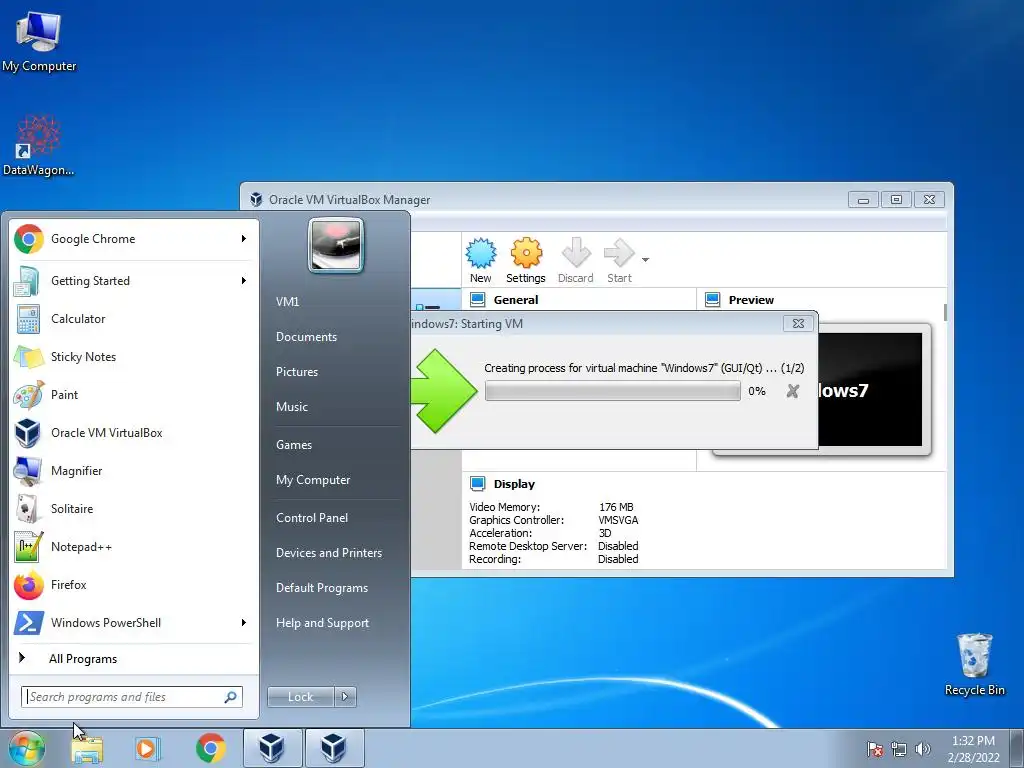This screenshot has width=1024, height=768.
Task: Open Control Panel from Start menu
Action: pos(312,518)
